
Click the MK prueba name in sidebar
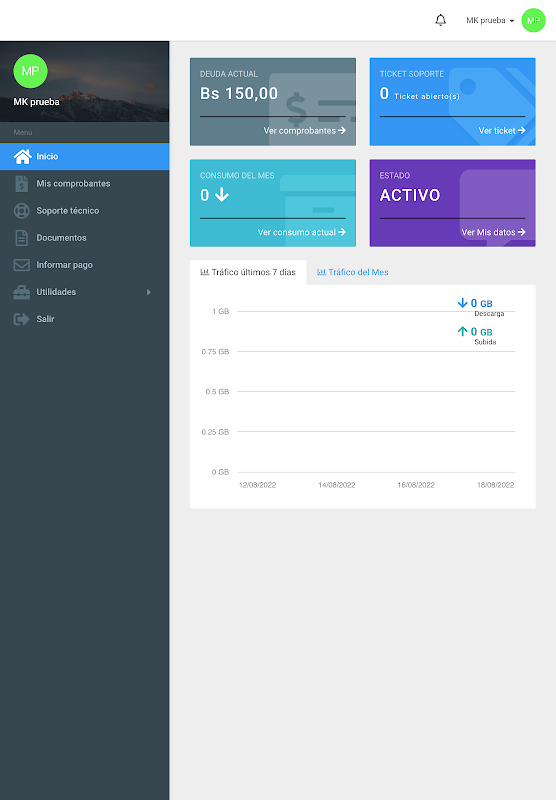click(x=36, y=102)
